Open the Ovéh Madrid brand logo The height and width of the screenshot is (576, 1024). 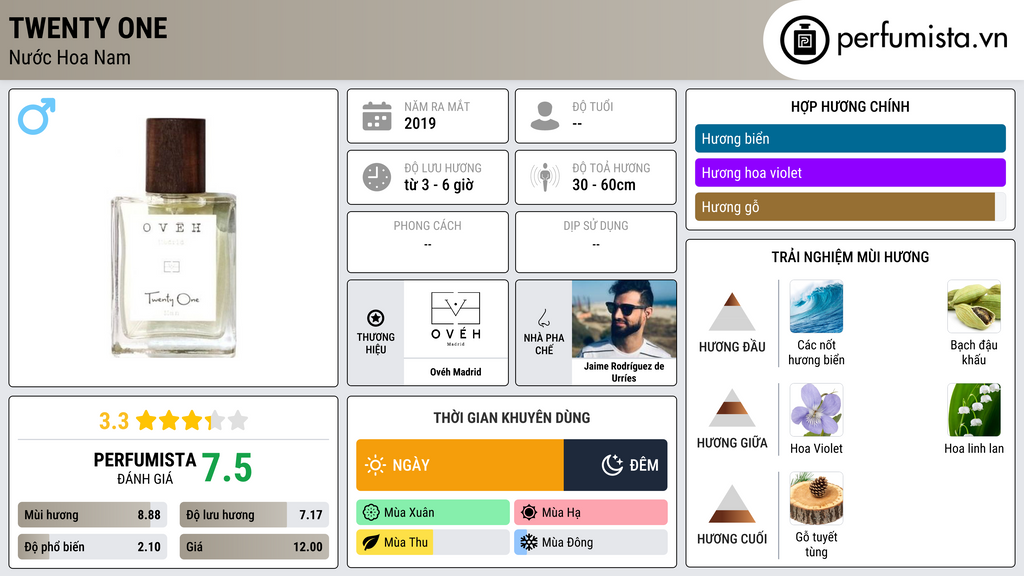point(456,319)
